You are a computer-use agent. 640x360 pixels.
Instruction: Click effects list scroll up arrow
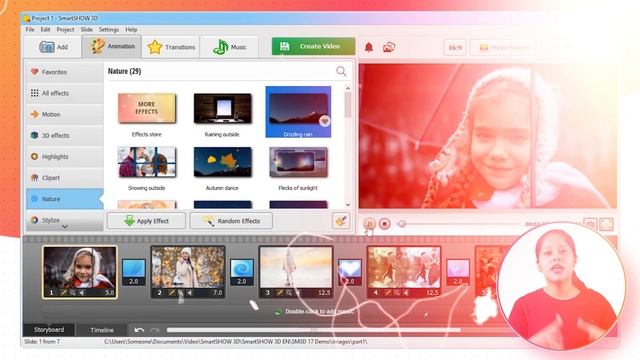pos(348,88)
